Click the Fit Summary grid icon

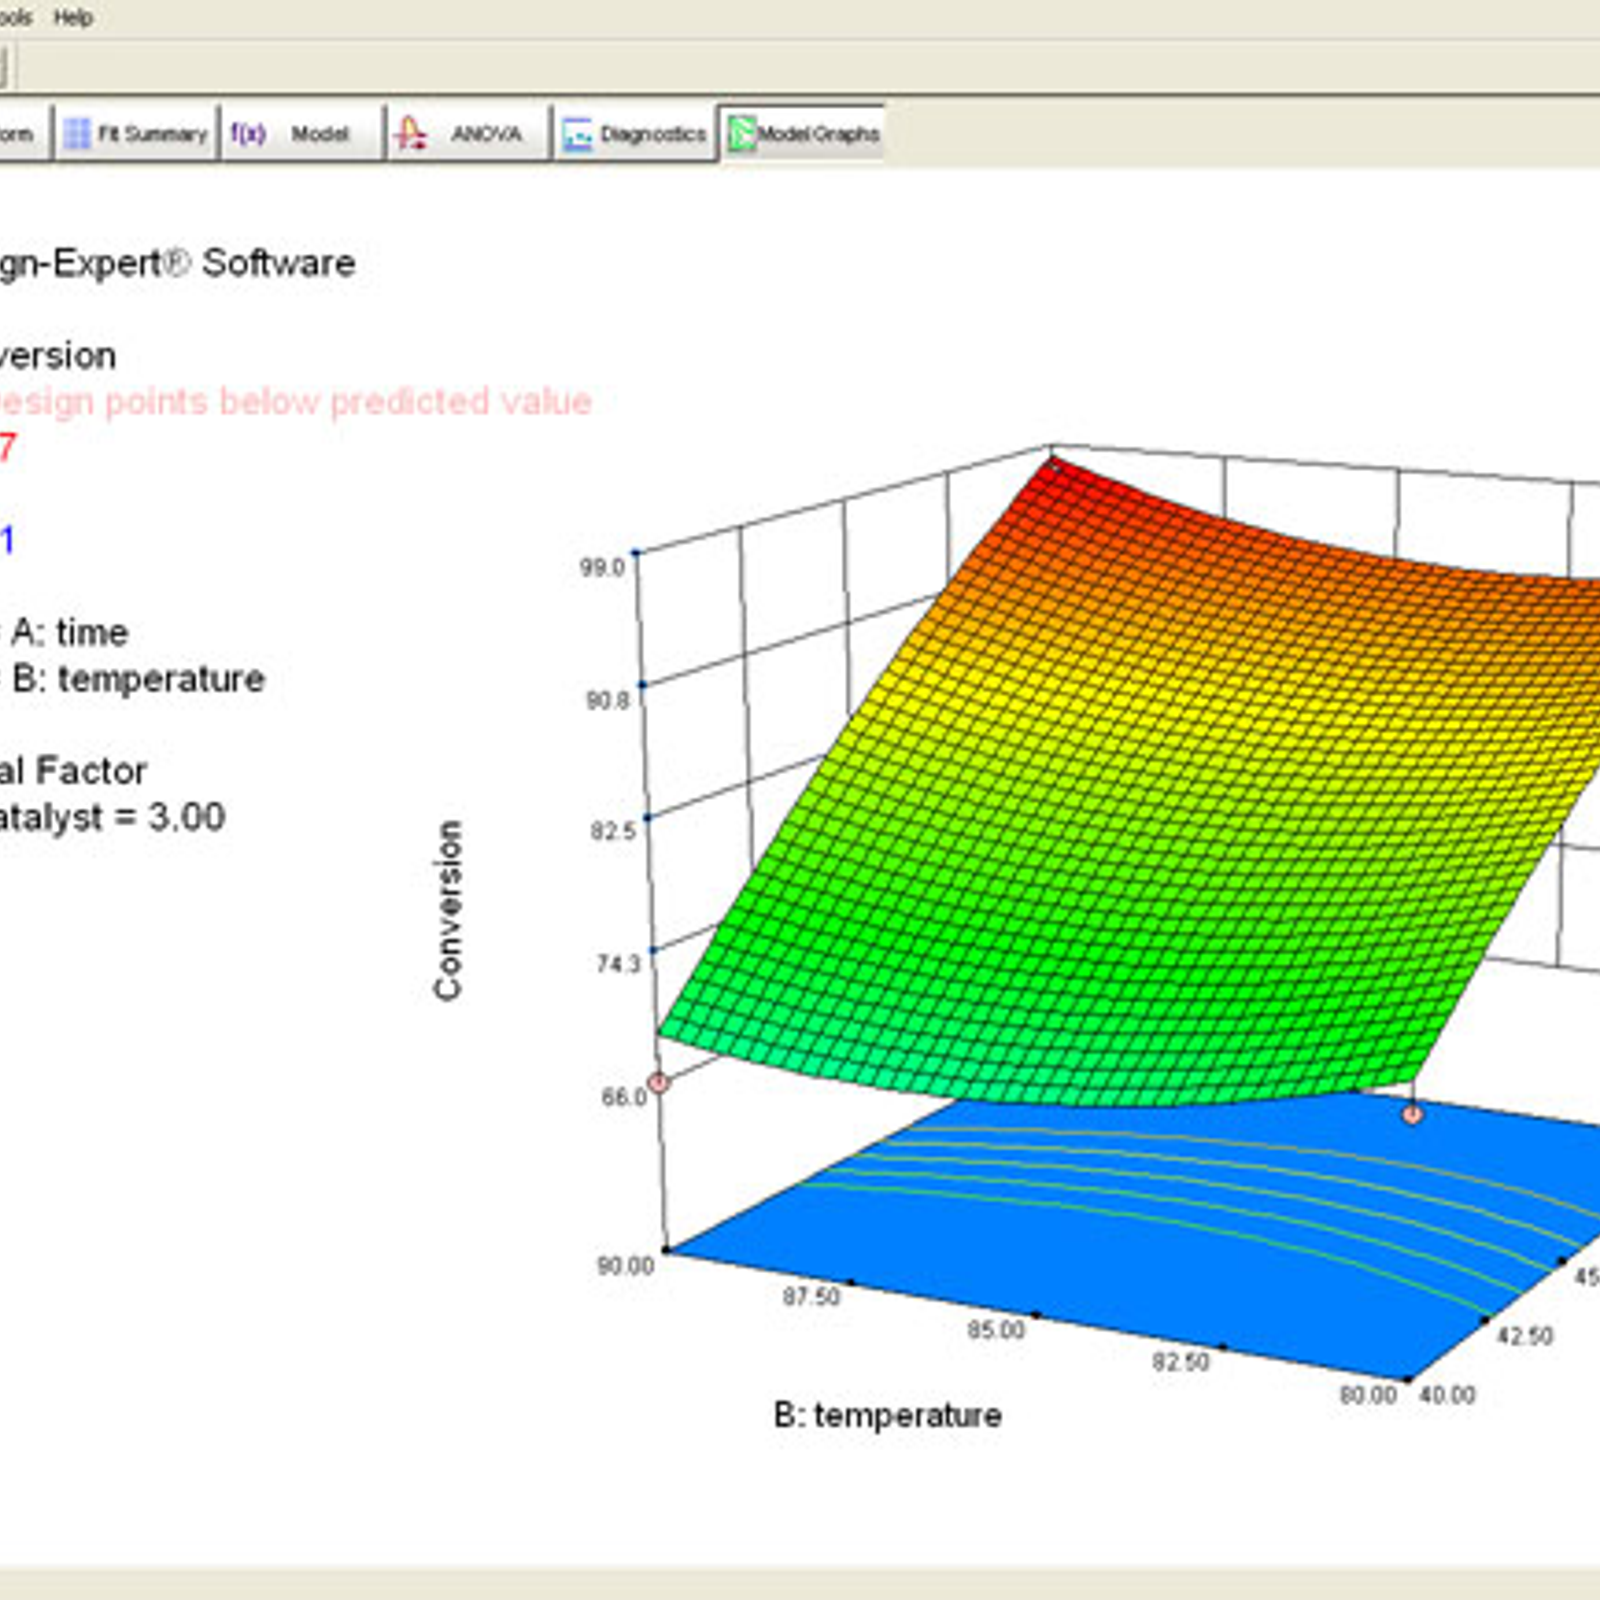tap(77, 134)
